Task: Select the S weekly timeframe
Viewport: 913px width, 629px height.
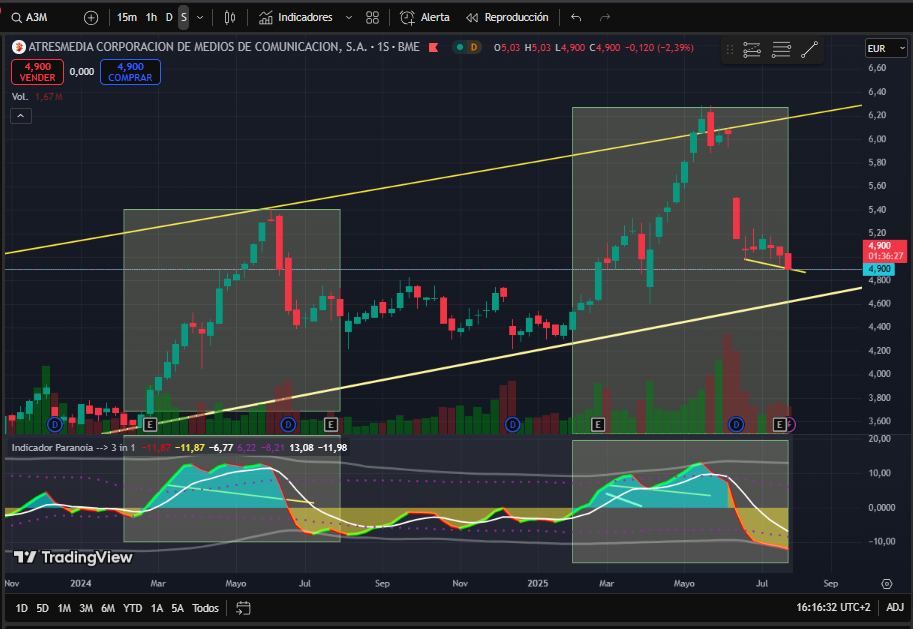Action: (184, 17)
